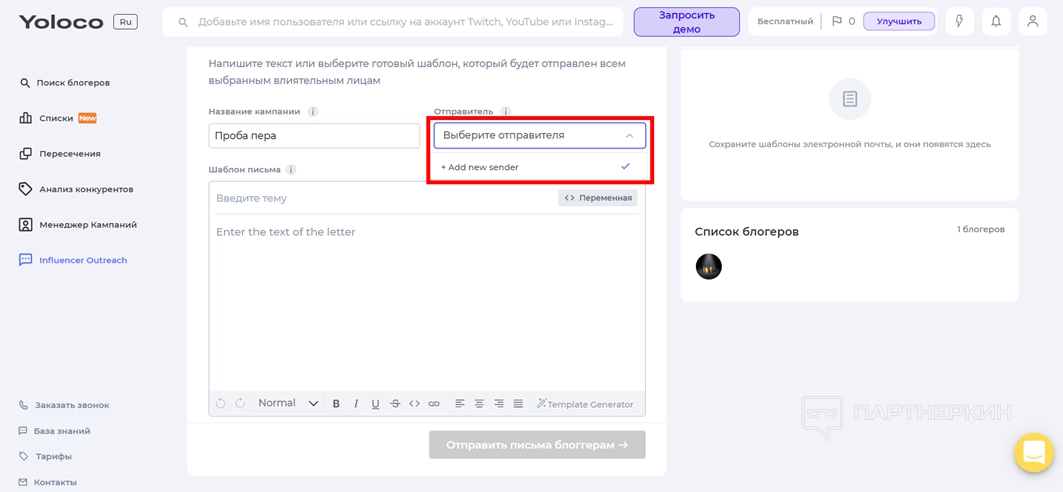The image size is (1063, 492).
Task: Open the Normal text style dropdown
Action: (x=288, y=403)
